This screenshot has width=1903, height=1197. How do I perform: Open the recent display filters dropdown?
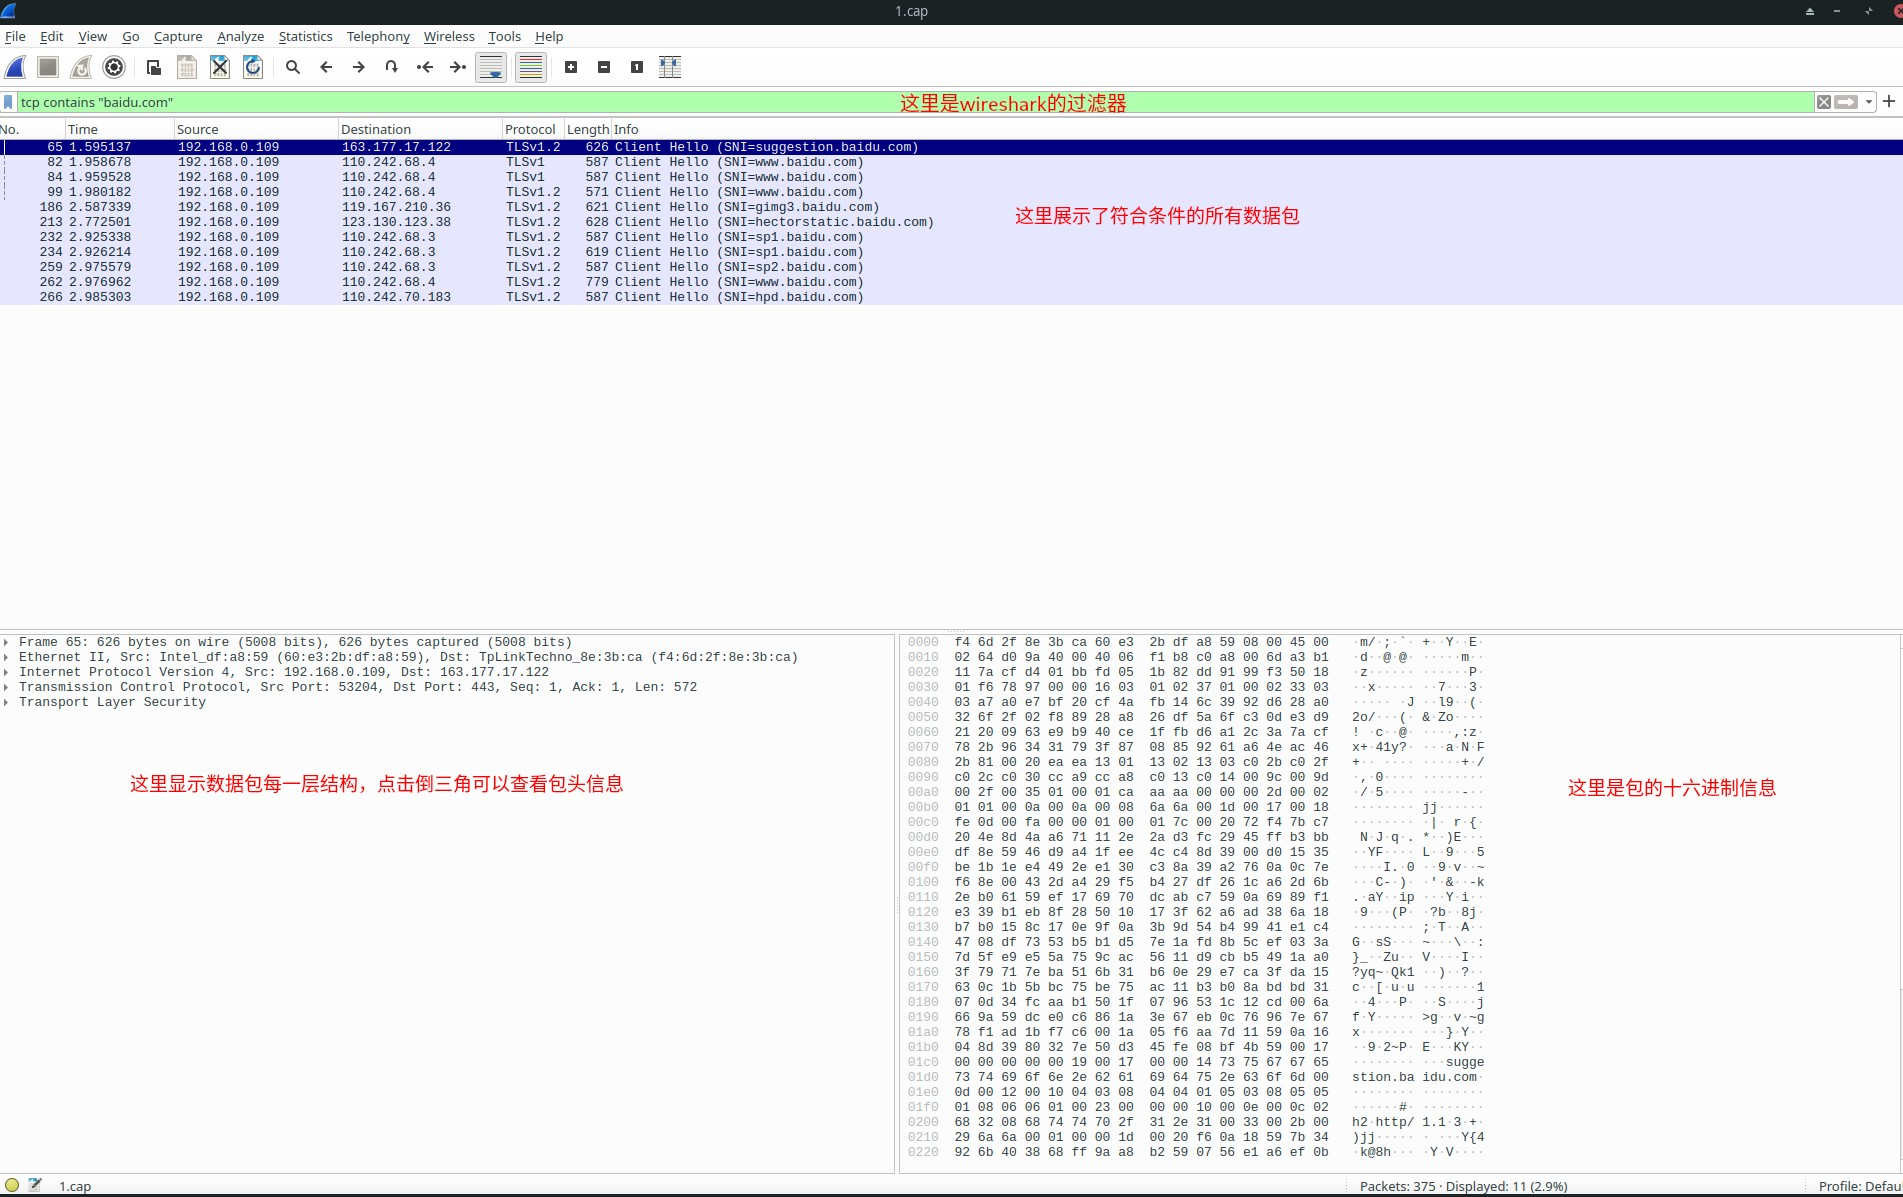coord(1868,102)
